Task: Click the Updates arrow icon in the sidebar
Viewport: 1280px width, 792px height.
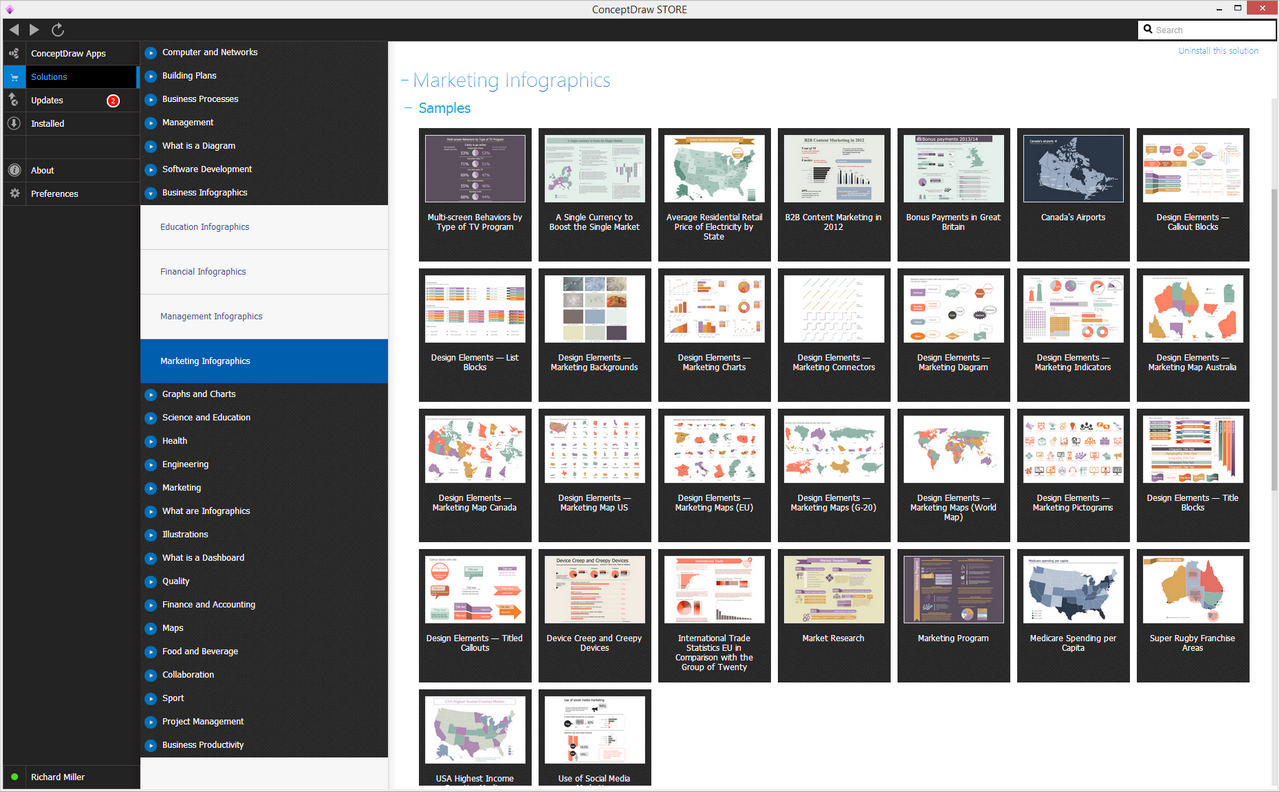Action: pos(14,100)
